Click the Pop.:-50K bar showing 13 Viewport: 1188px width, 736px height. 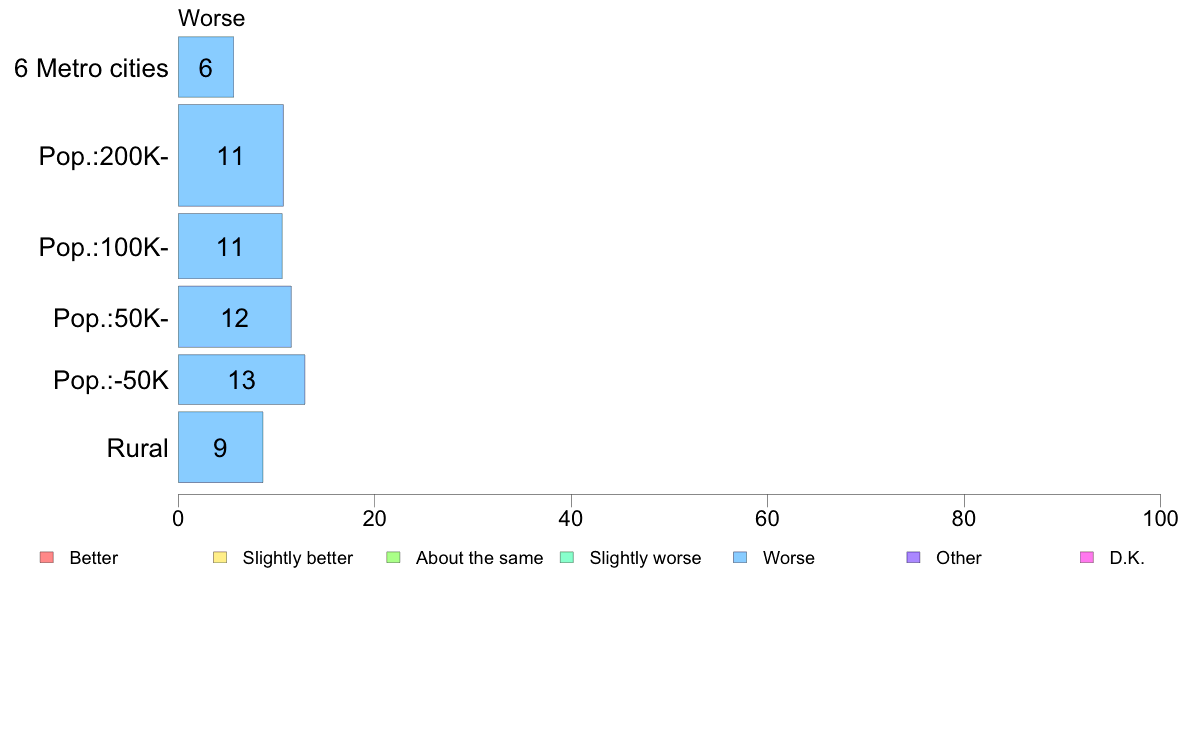pos(242,380)
